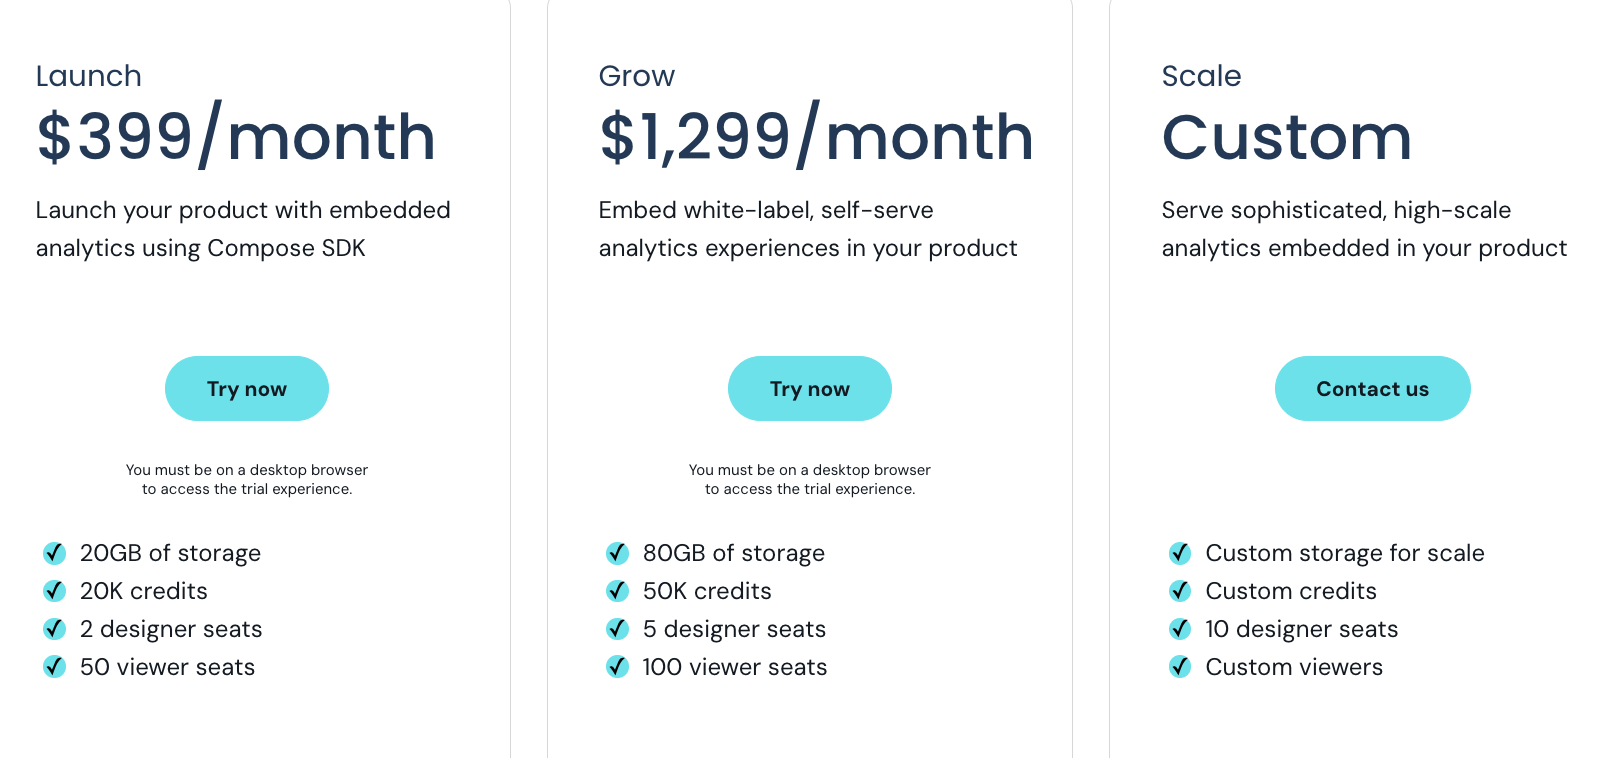Screen dimensions: 1600x758
Task: Click the $399/month price heading
Action: (x=236, y=137)
